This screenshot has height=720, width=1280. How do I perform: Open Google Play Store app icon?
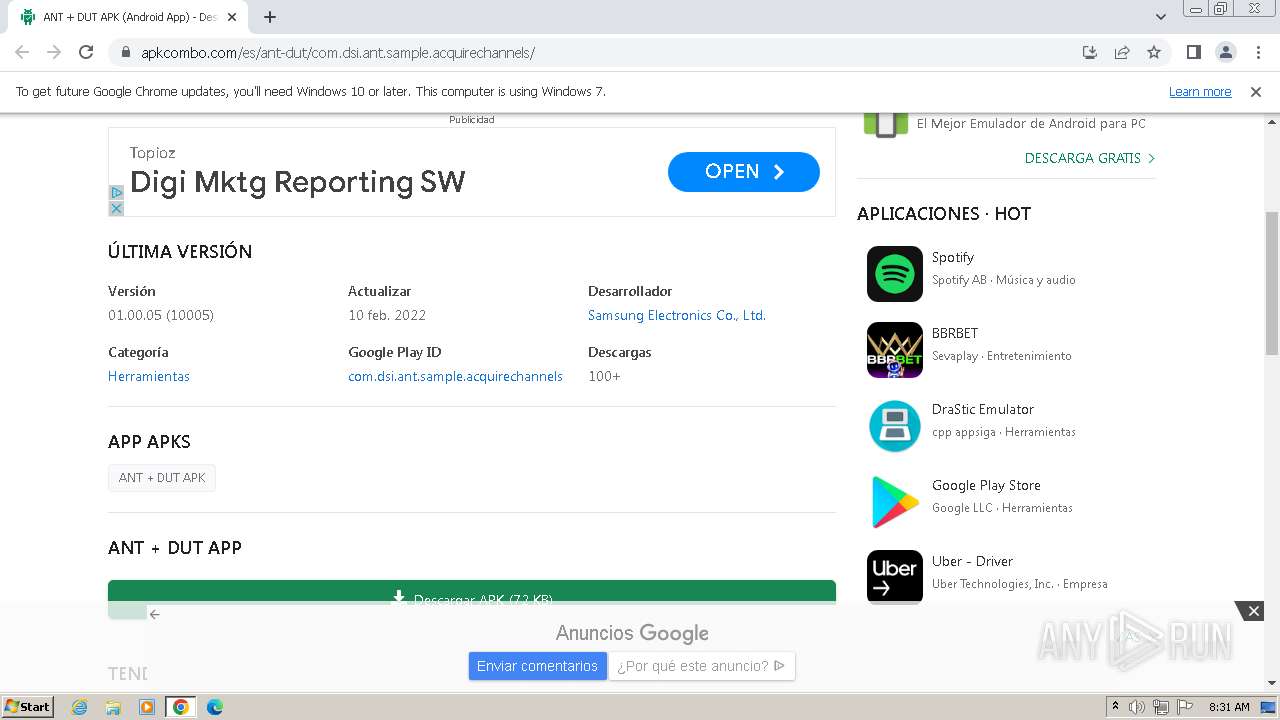[895, 502]
